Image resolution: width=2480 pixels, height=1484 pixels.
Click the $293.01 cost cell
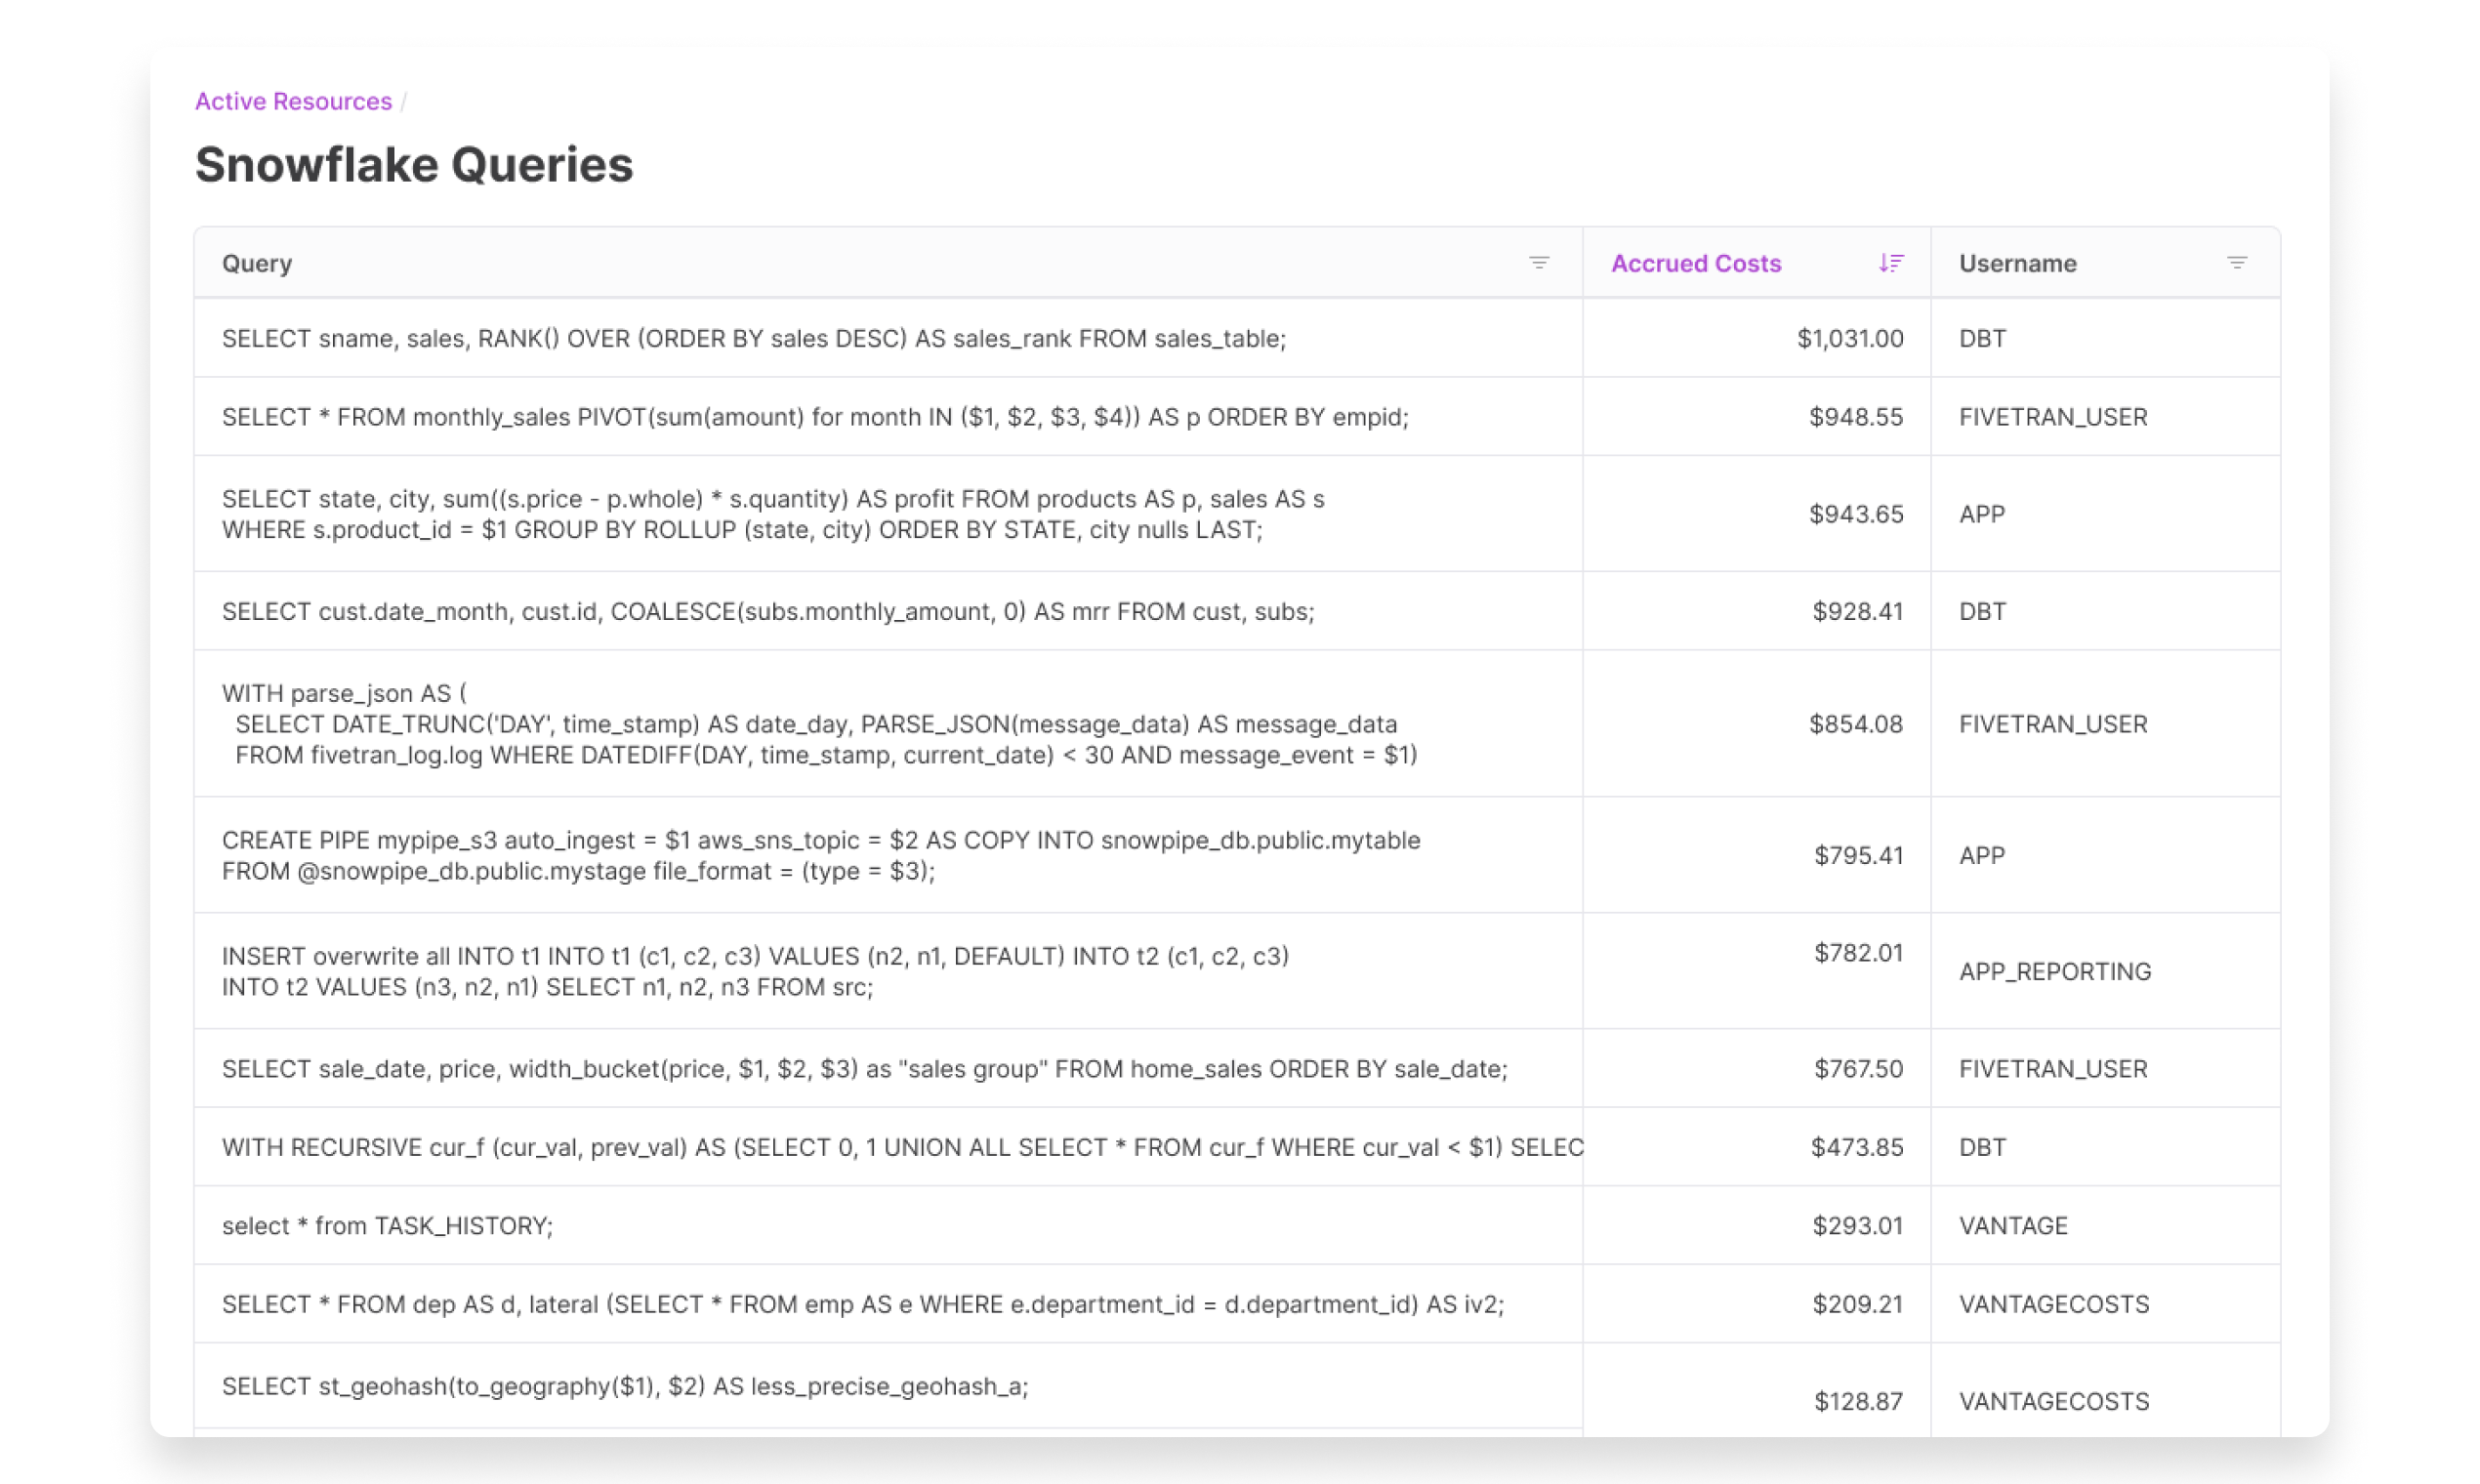[x=1858, y=1226]
